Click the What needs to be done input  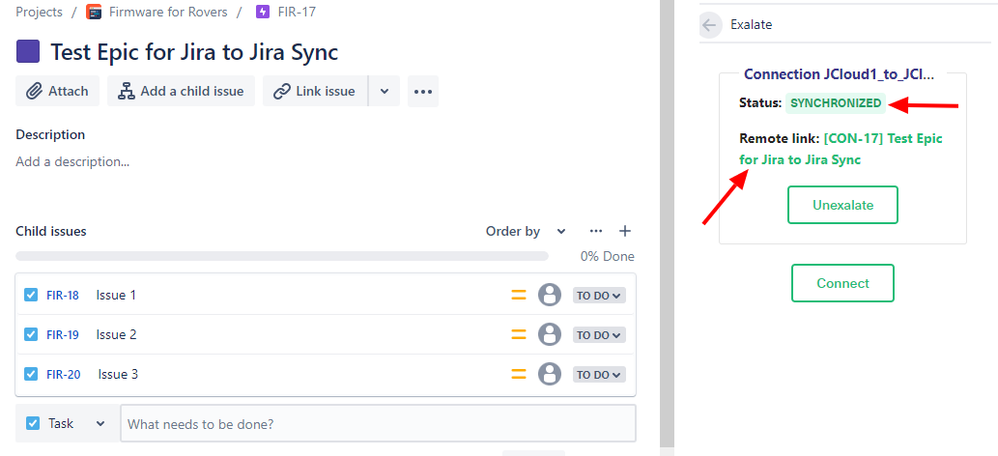pos(378,423)
